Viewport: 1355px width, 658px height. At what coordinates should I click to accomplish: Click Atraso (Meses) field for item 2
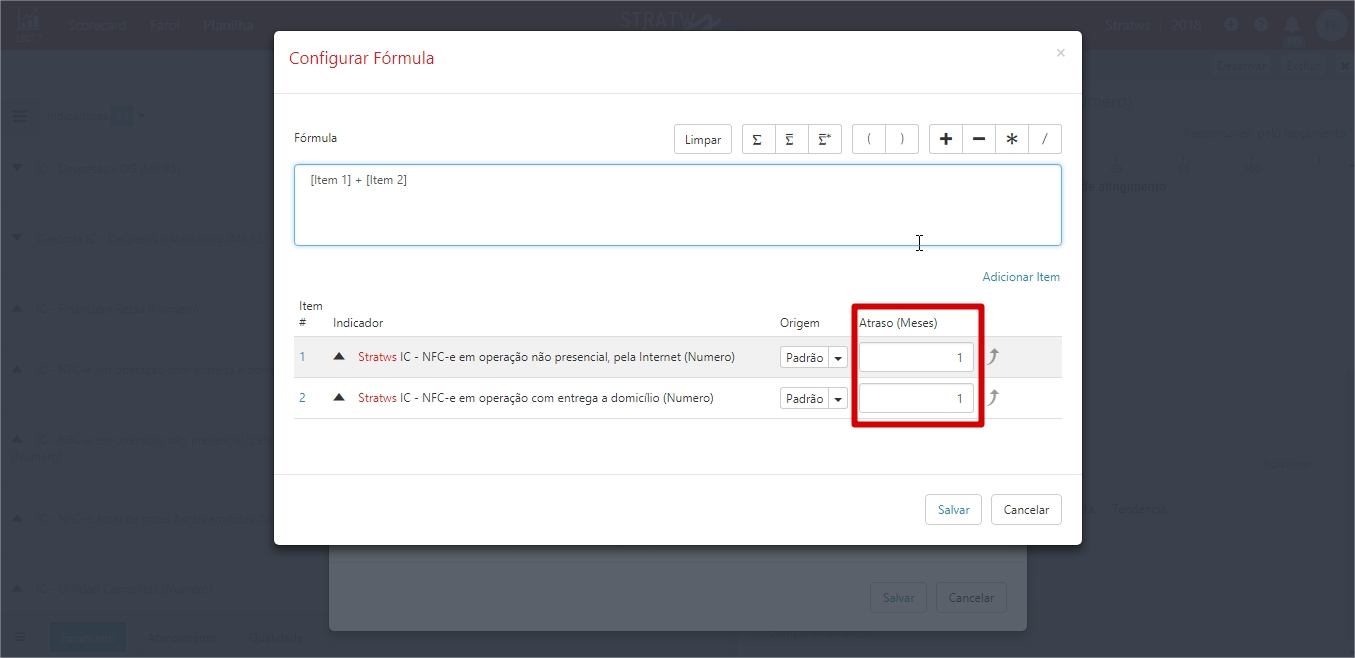(916, 398)
